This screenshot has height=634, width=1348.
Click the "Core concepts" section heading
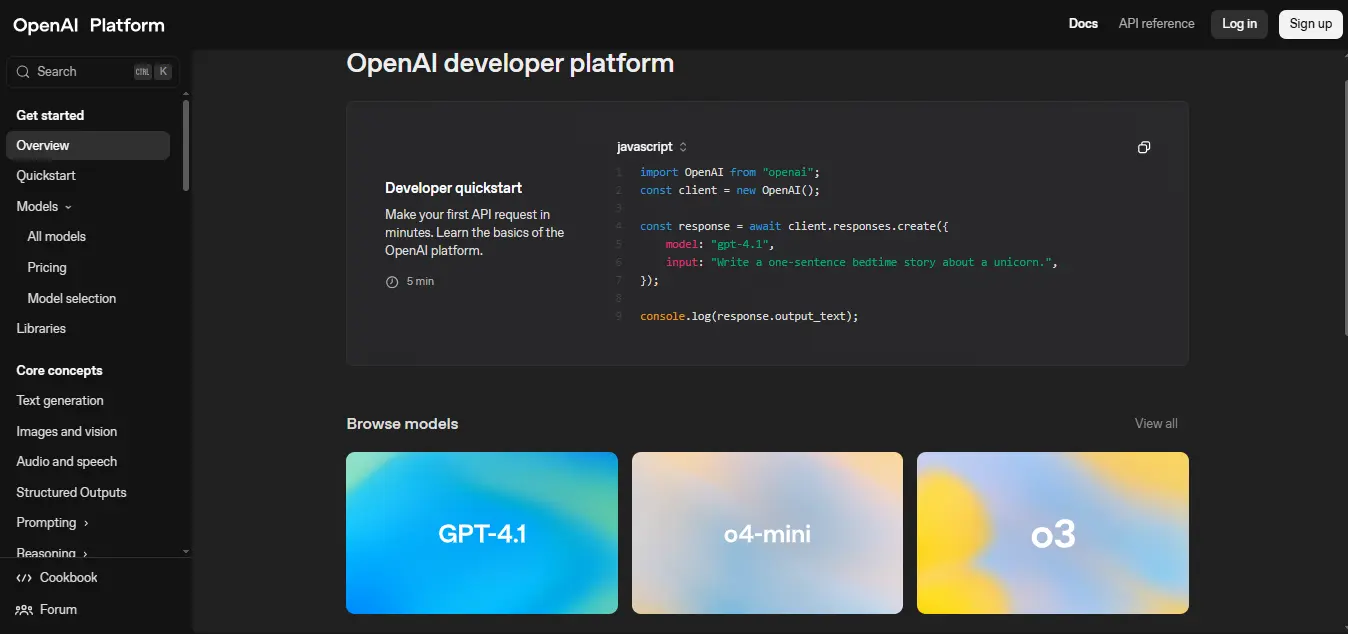[x=59, y=371]
